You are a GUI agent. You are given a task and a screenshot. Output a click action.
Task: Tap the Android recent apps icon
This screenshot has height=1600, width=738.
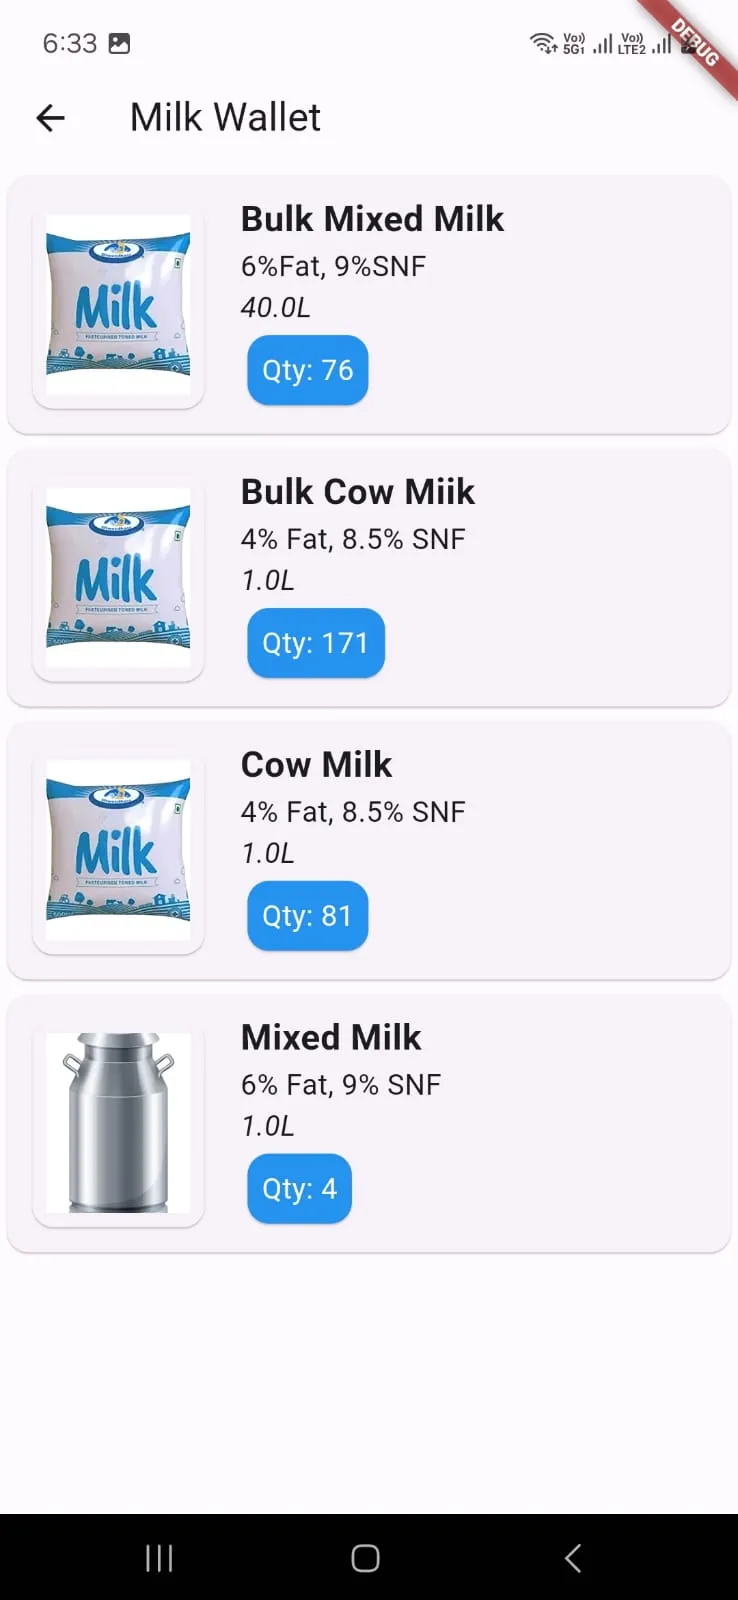tap(159, 1558)
